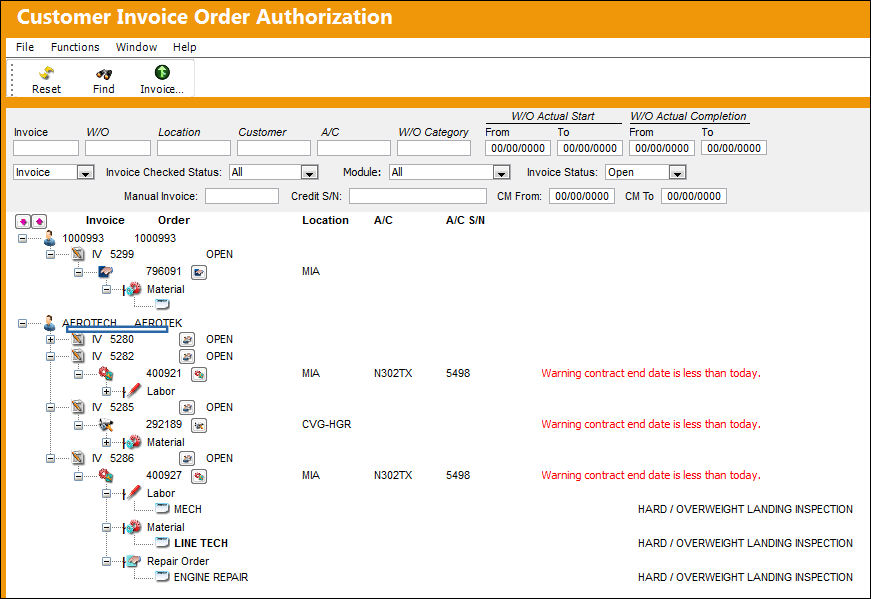871x599 pixels.
Task: Expand the IV 5280 invoice node
Action: click(x=51, y=340)
